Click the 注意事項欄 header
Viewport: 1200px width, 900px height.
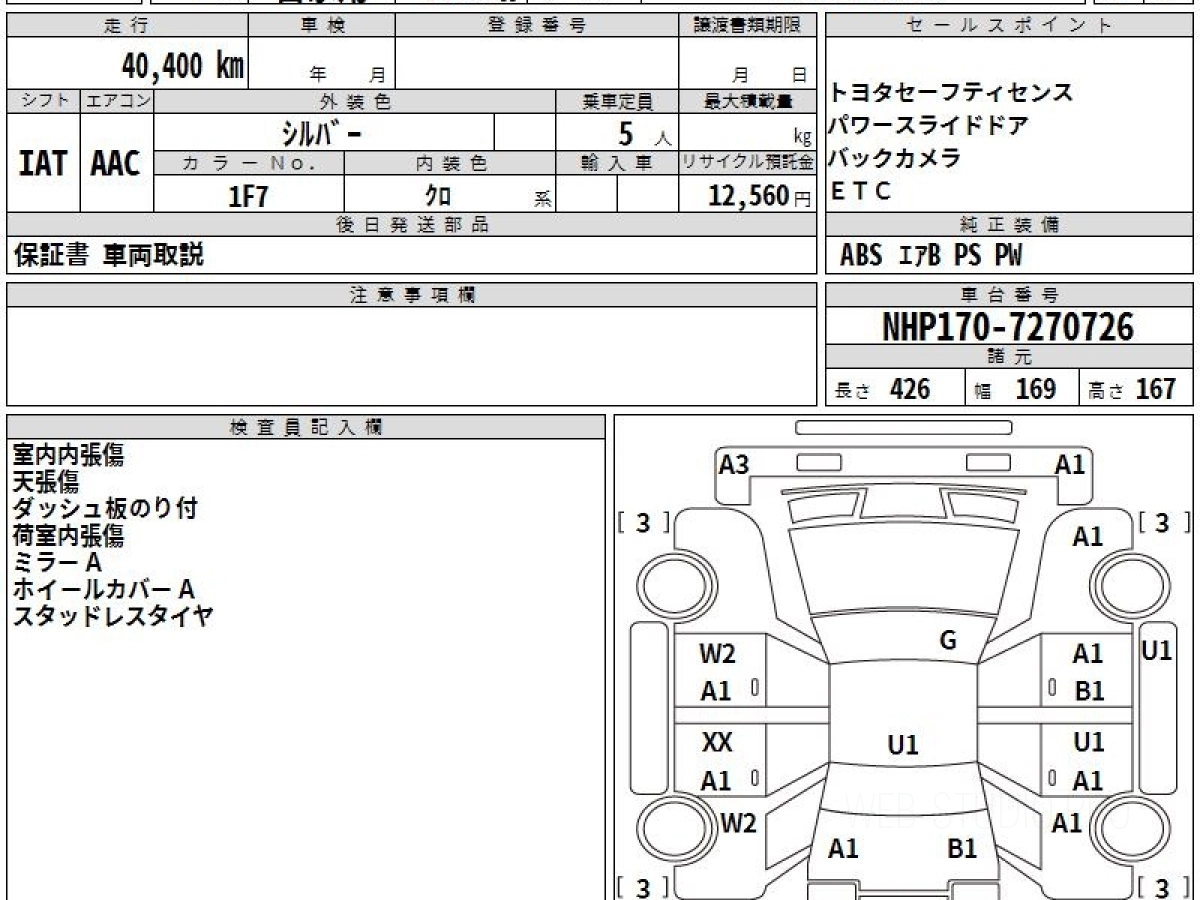(x=411, y=295)
